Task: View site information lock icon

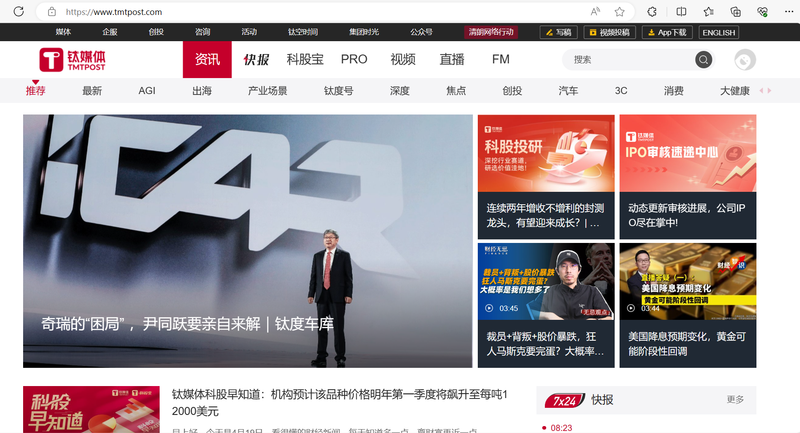Action: tap(52, 12)
